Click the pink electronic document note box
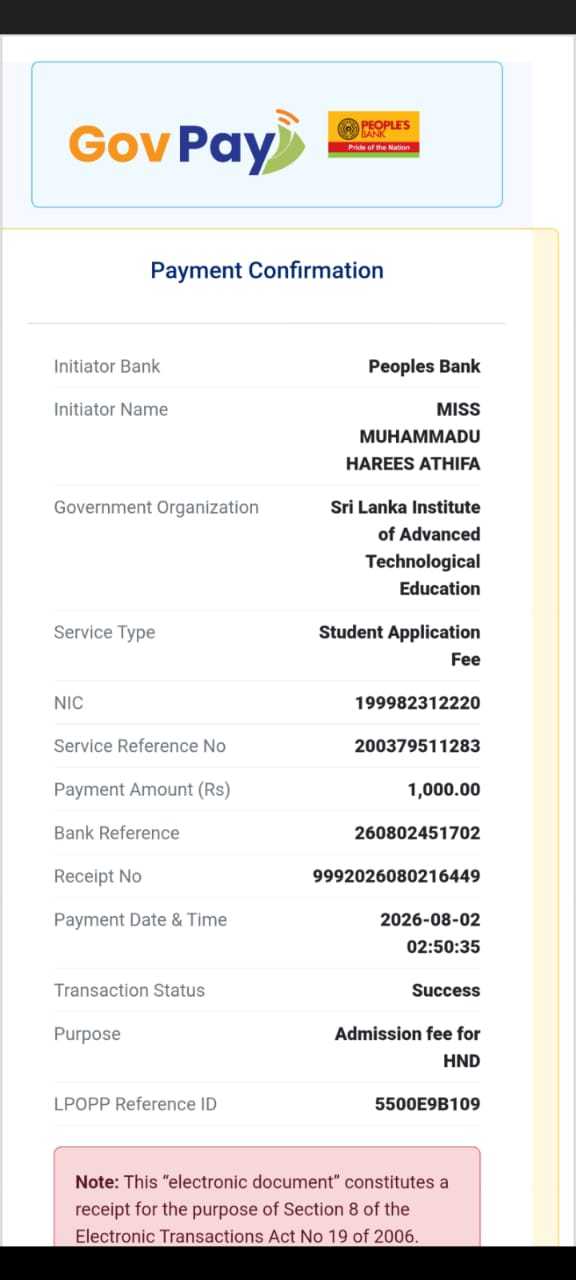This screenshot has height=1280, width=576. pos(267,1196)
